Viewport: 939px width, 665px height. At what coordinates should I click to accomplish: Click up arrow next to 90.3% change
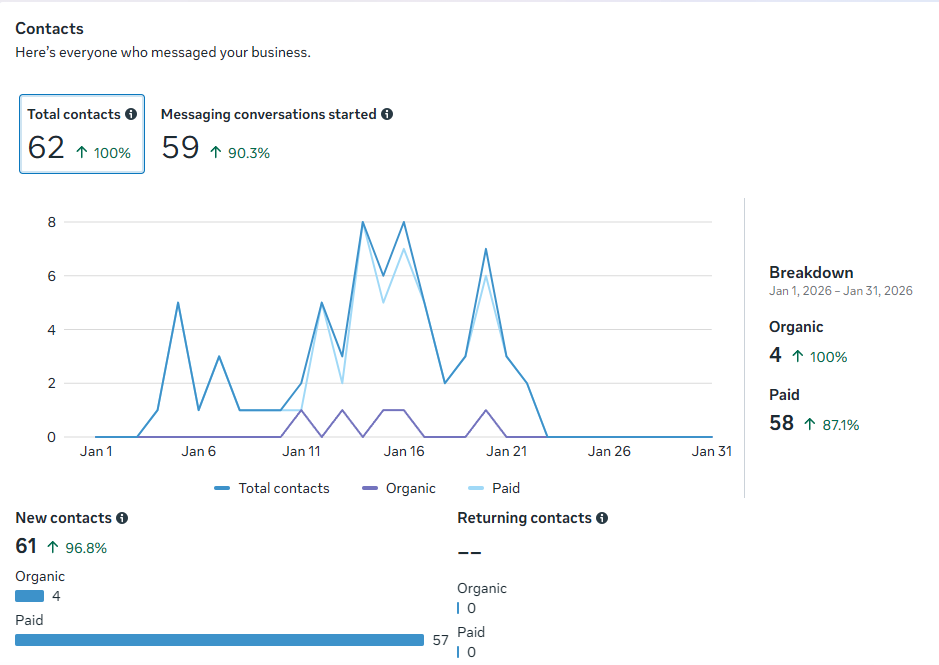[x=216, y=152]
